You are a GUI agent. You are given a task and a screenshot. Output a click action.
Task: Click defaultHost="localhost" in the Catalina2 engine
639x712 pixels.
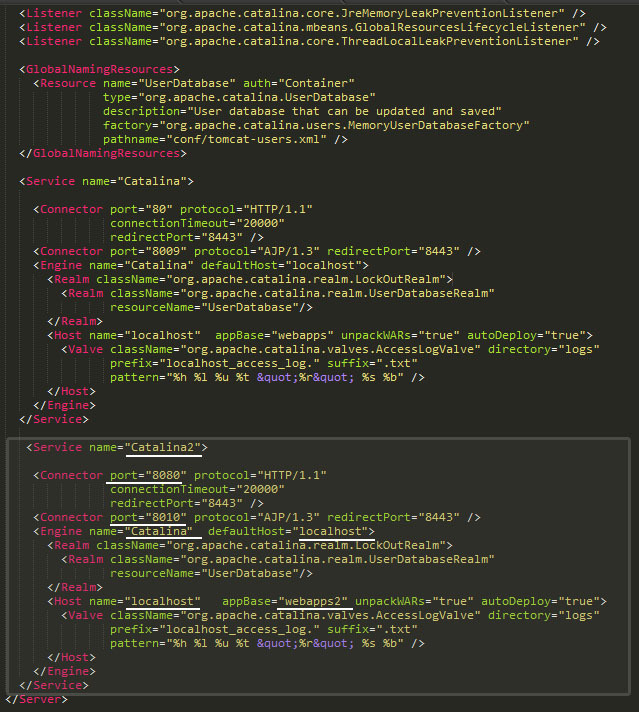point(288,531)
